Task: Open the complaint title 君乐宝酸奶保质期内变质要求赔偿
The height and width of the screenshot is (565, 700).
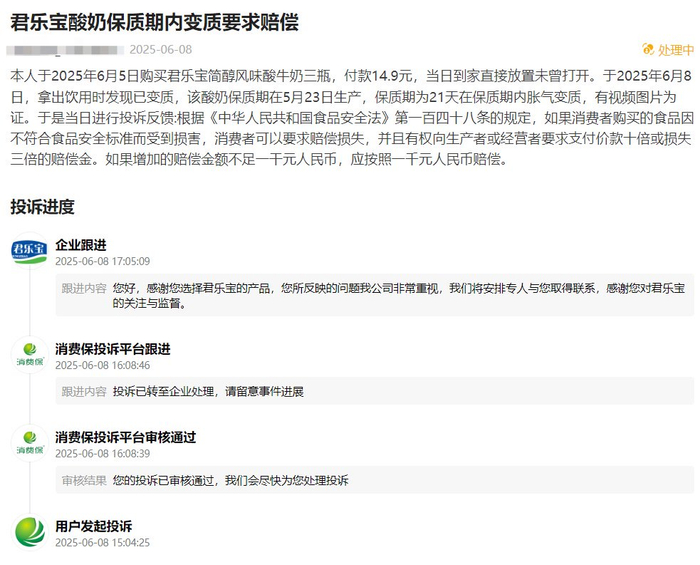Action: coord(154,22)
